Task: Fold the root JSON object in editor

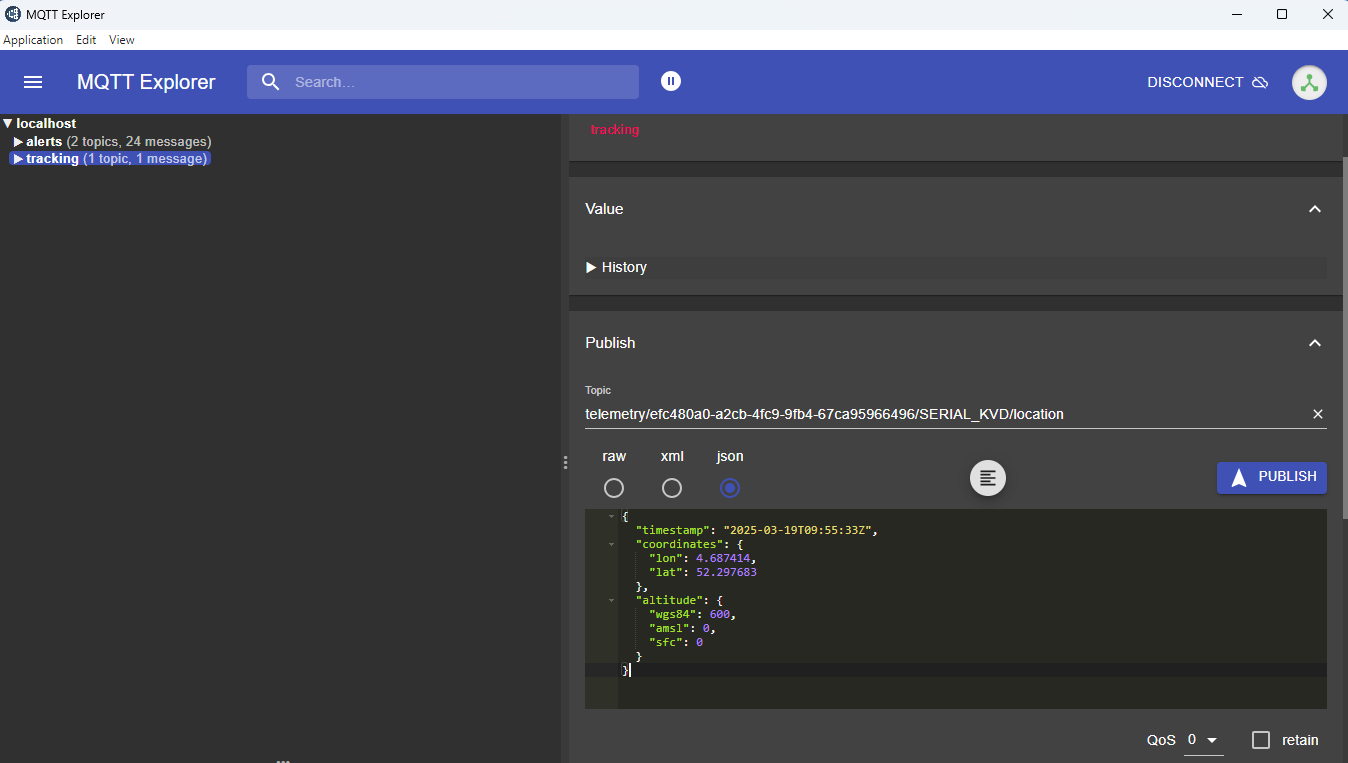Action: coord(611,516)
